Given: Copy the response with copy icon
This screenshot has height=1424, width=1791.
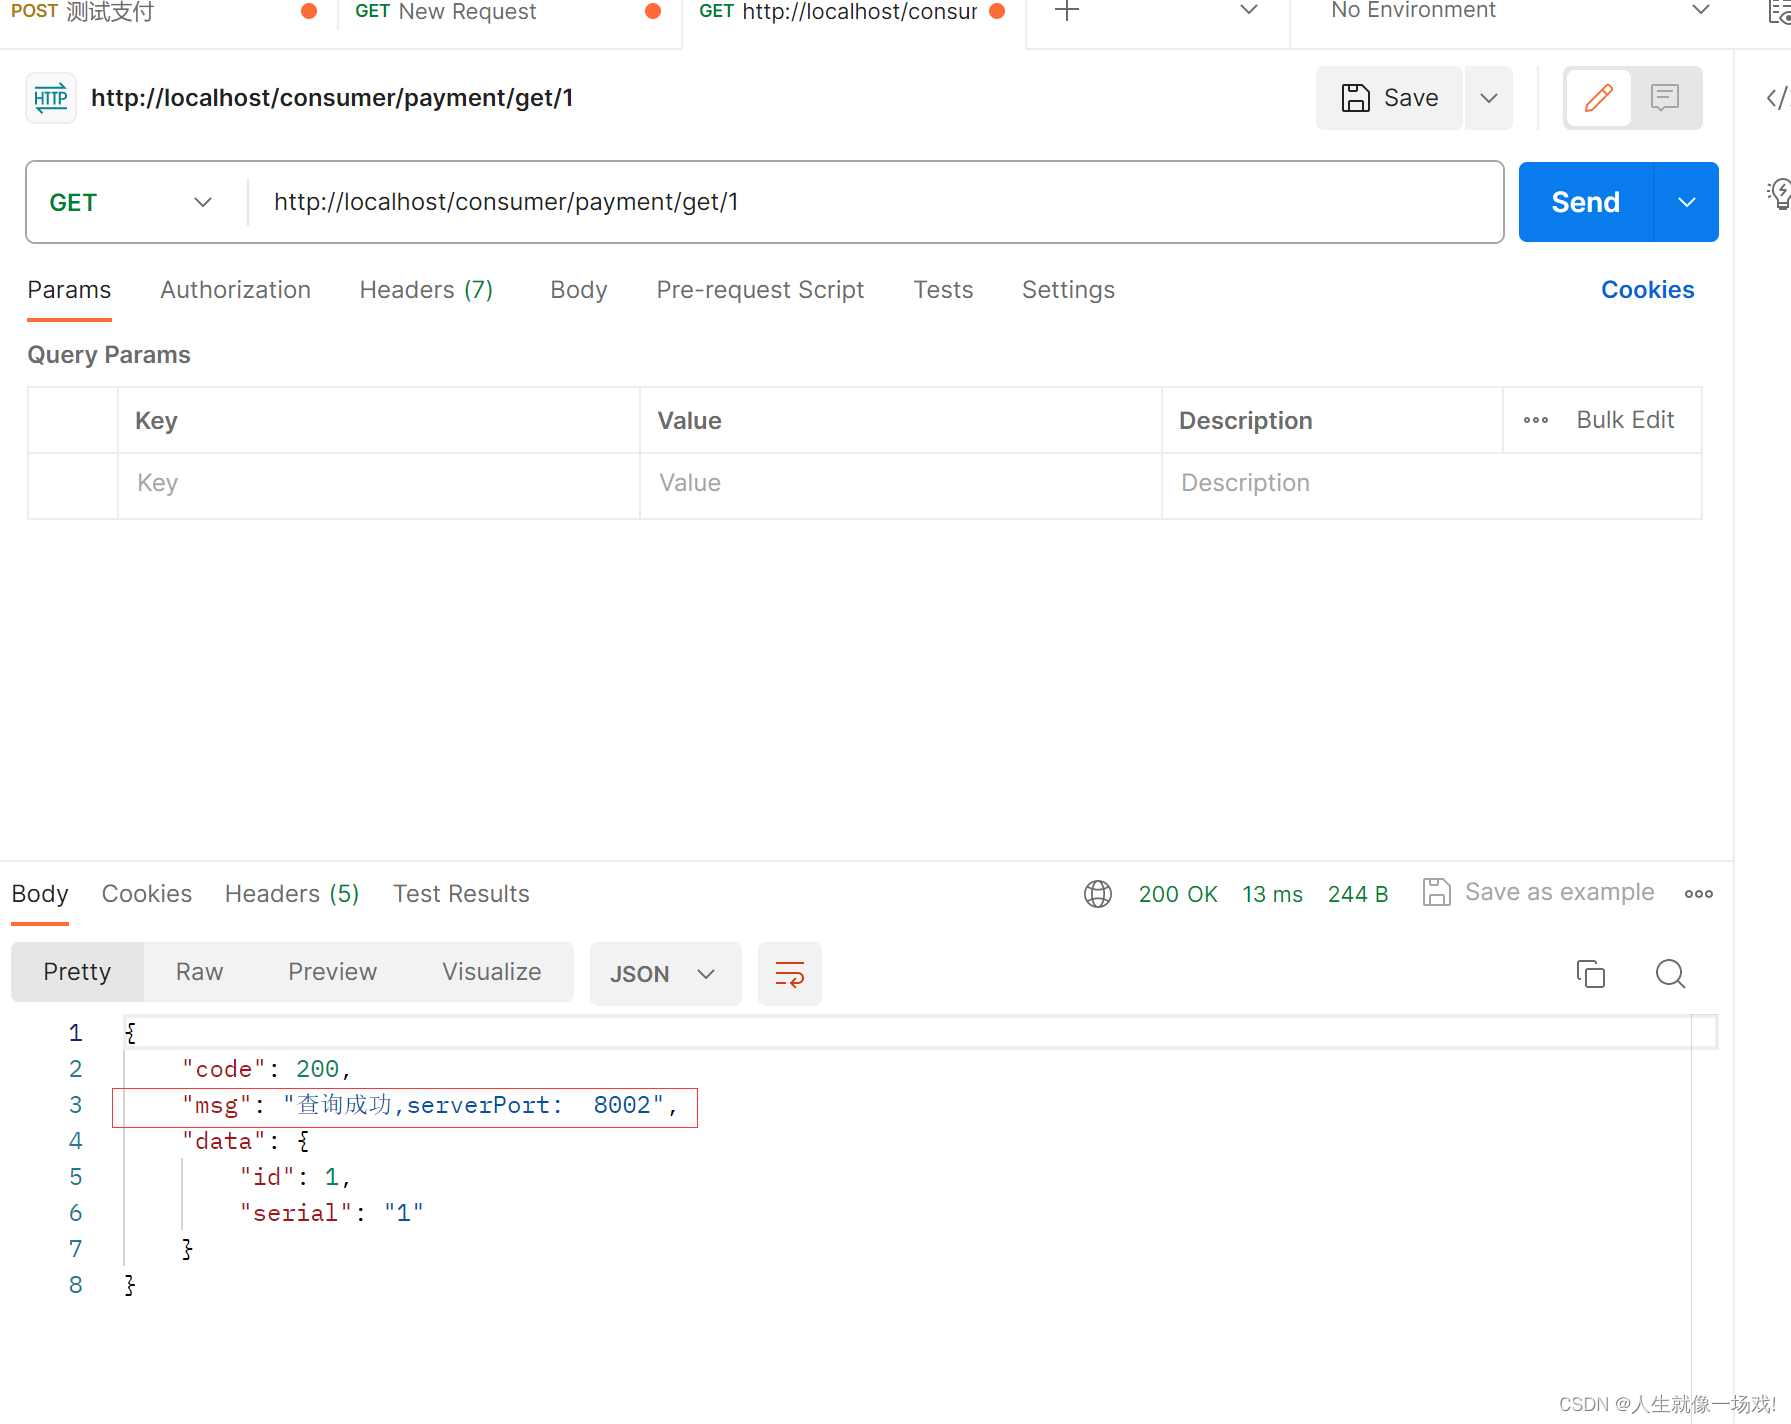Looking at the screenshot, I should (1590, 974).
